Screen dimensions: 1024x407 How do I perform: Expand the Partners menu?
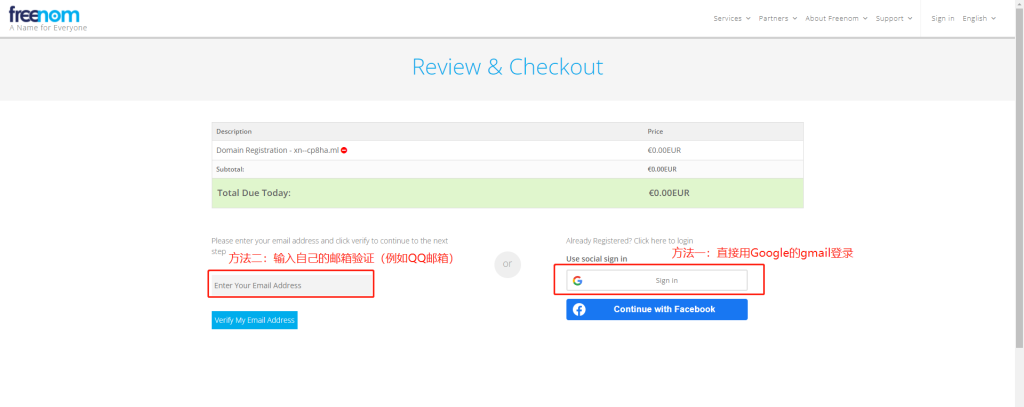[778, 18]
